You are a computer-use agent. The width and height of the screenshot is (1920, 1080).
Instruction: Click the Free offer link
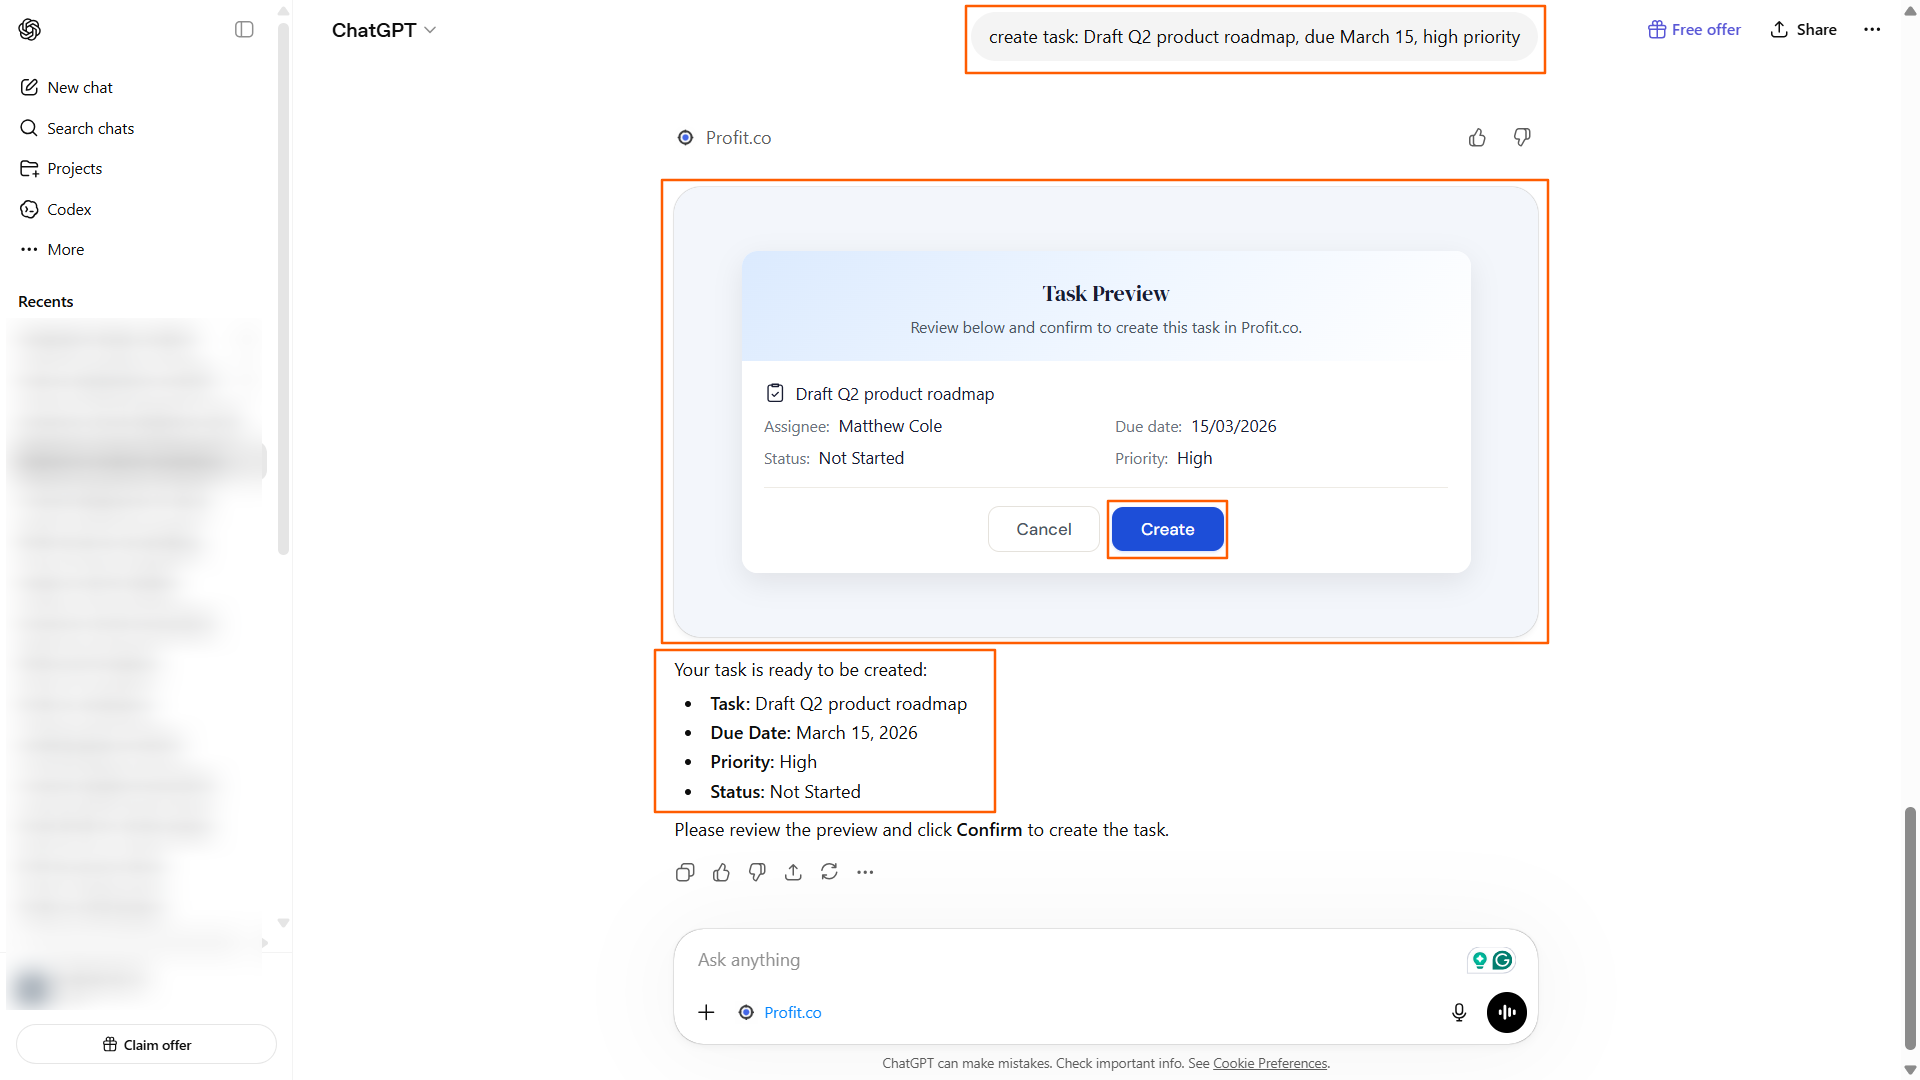(1694, 29)
